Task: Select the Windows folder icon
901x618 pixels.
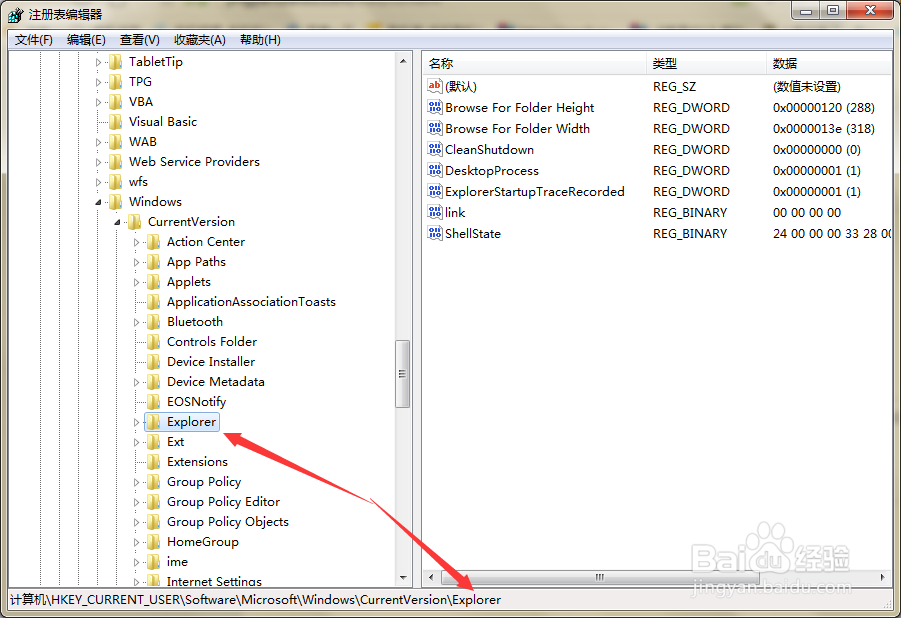Action: 115,202
